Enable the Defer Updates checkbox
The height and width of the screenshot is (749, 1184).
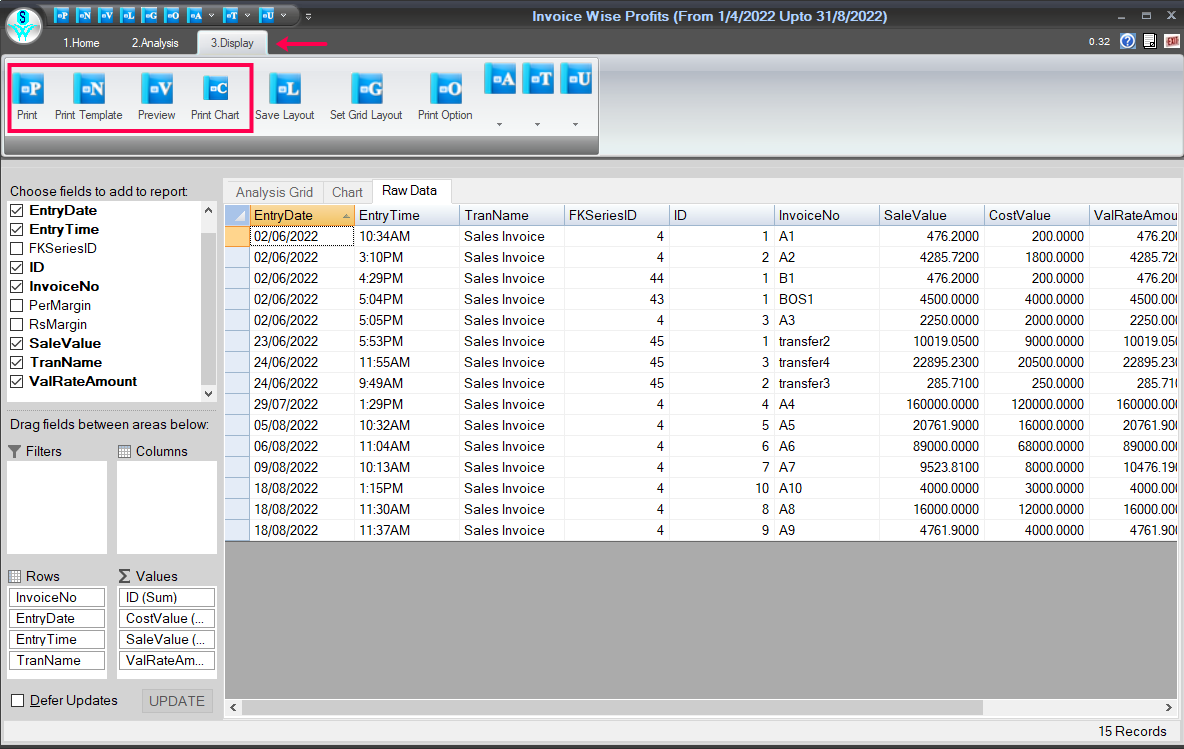tap(17, 701)
